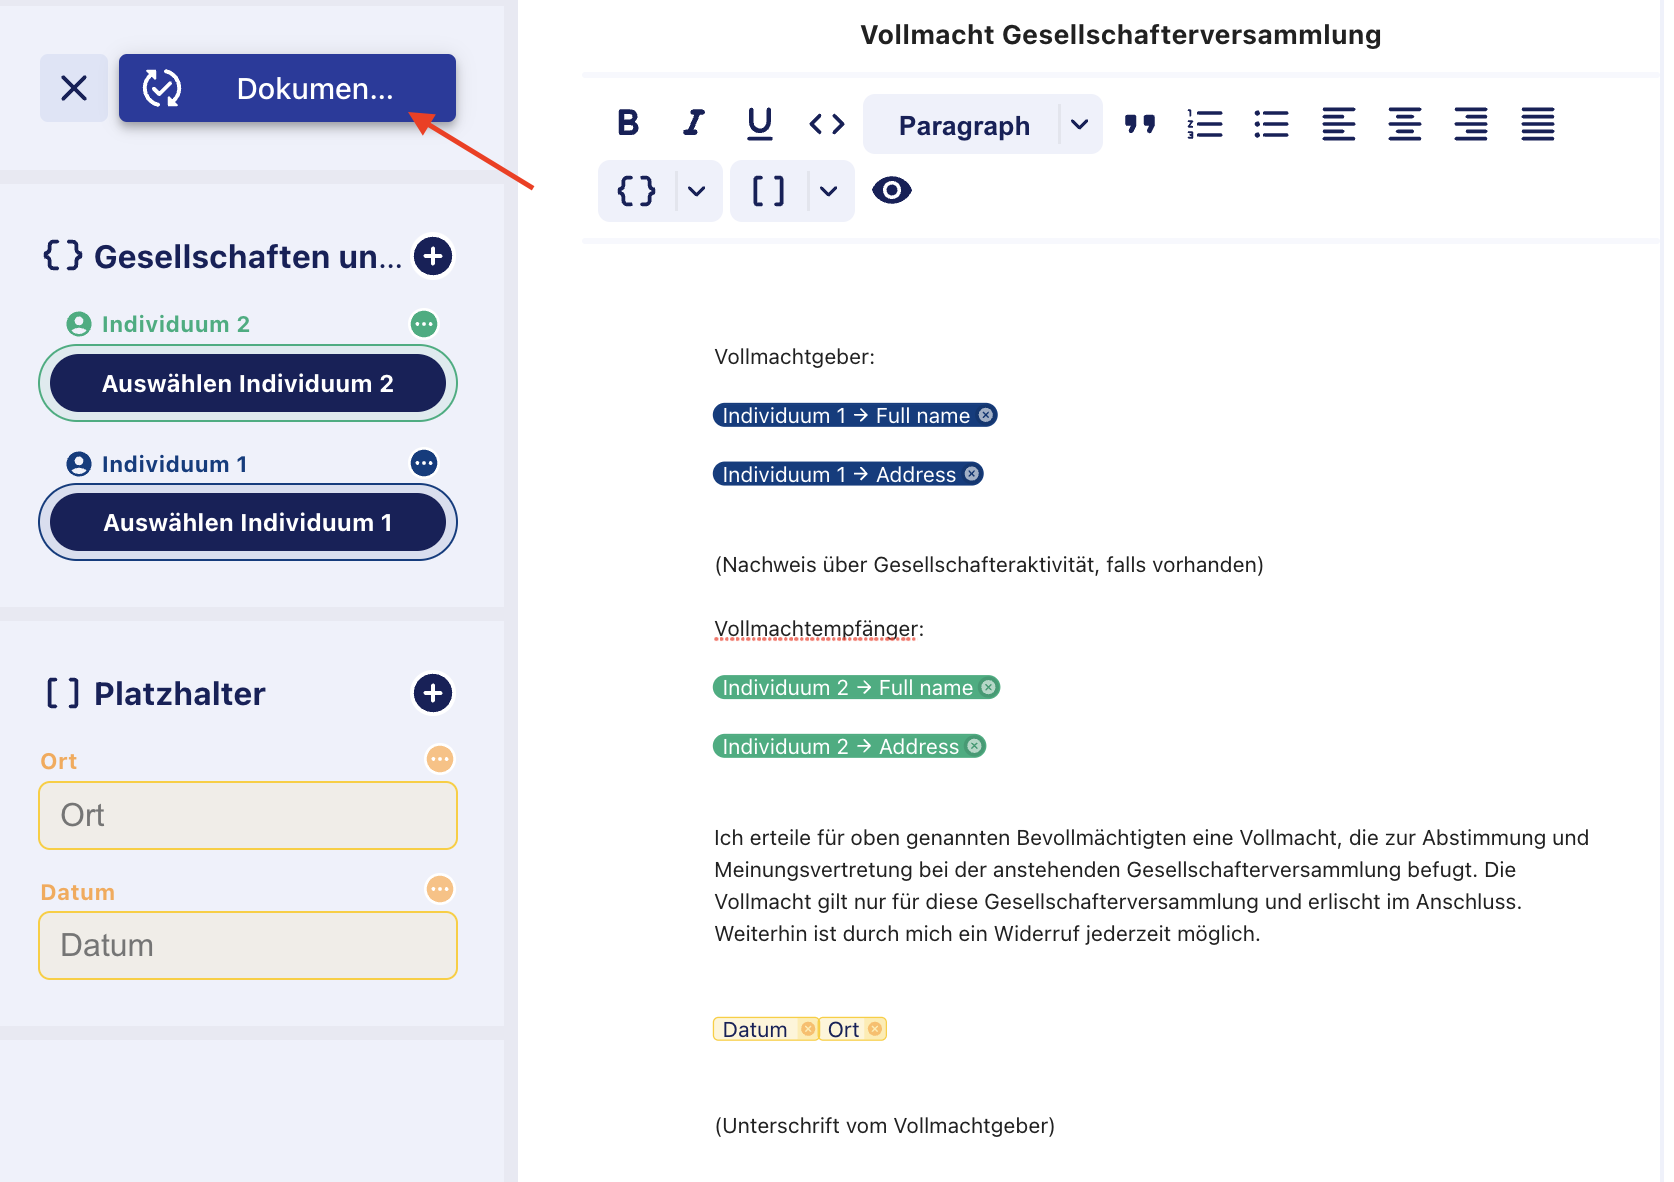Open curly braces variable dropdown arrow
The width and height of the screenshot is (1674, 1182).
pos(698,191)
